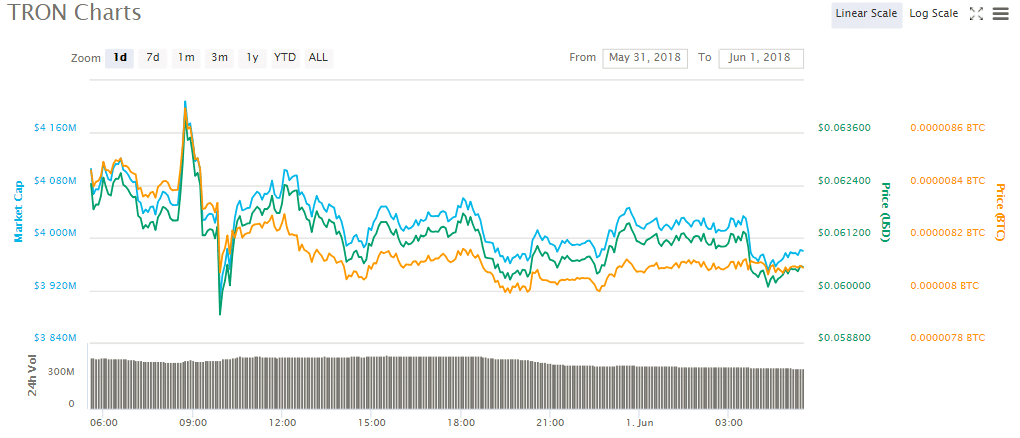Image resolution: width=1020 pixels, height=438 pixels.
Task: Click the 09:00 time axis label
Action: click(193, 422)
